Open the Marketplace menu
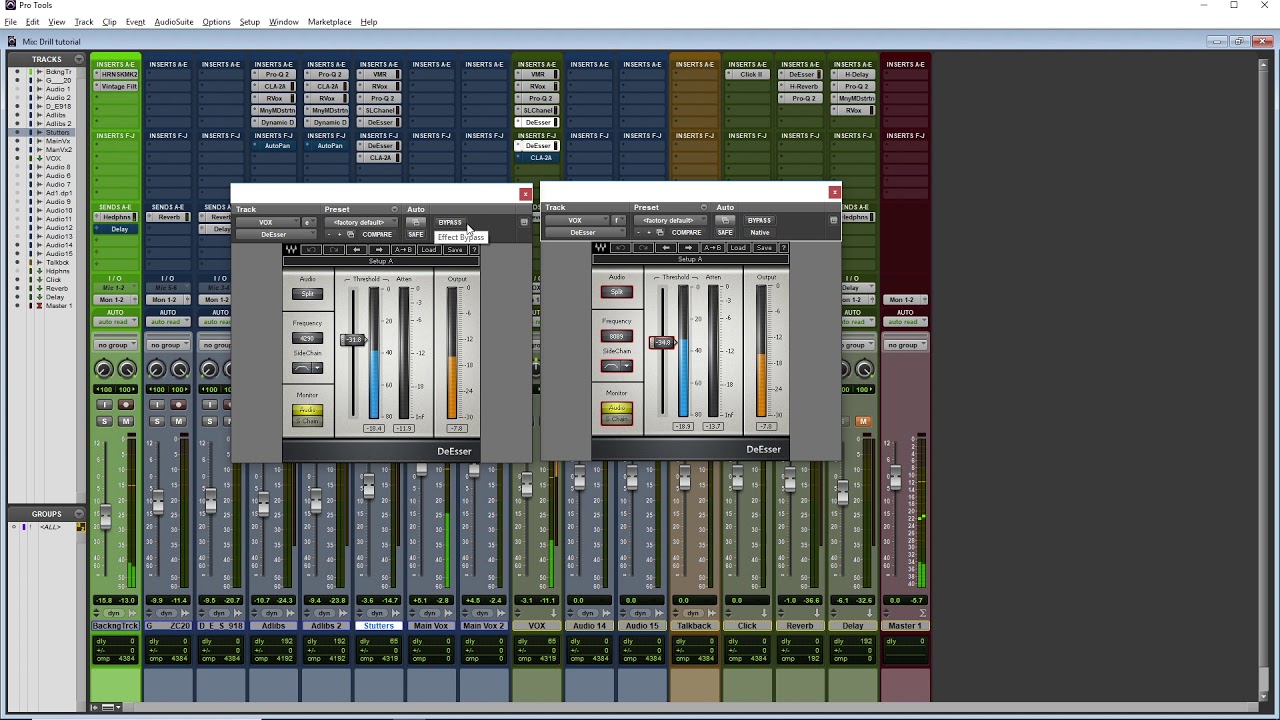The image size is (1280, 720). [x=329, y=22]
